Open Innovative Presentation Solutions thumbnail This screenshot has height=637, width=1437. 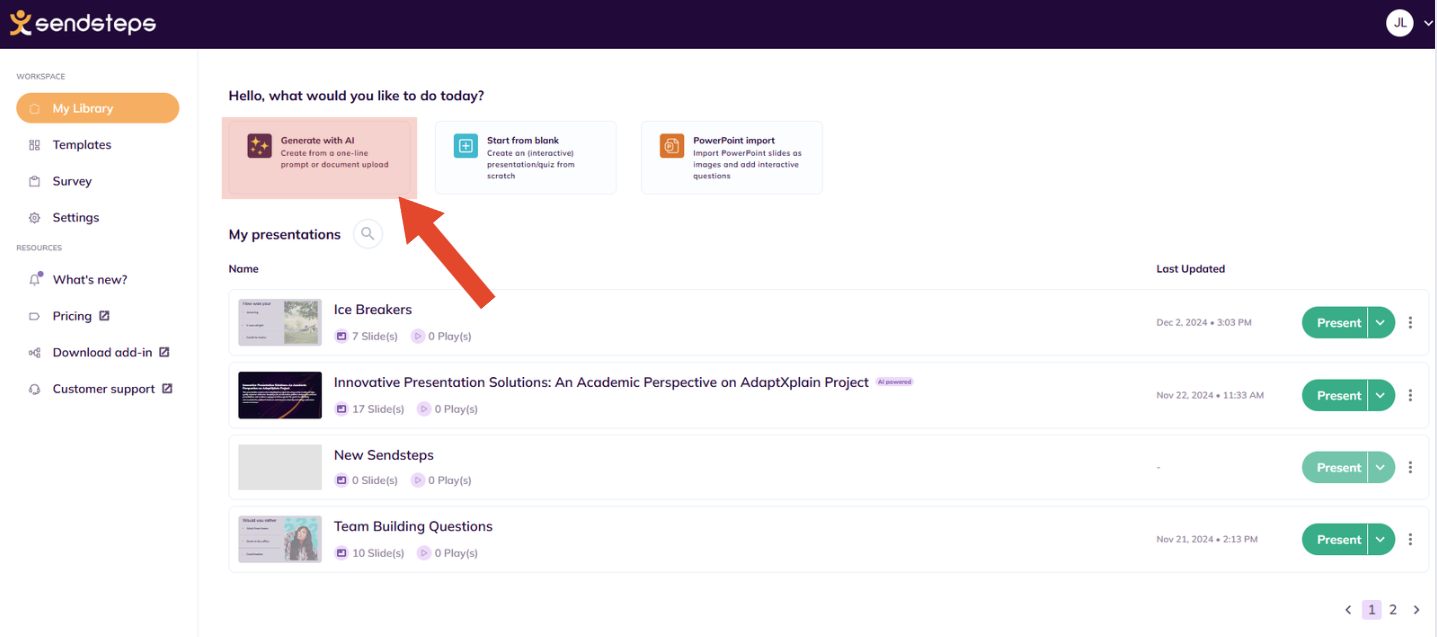[280, 395]
